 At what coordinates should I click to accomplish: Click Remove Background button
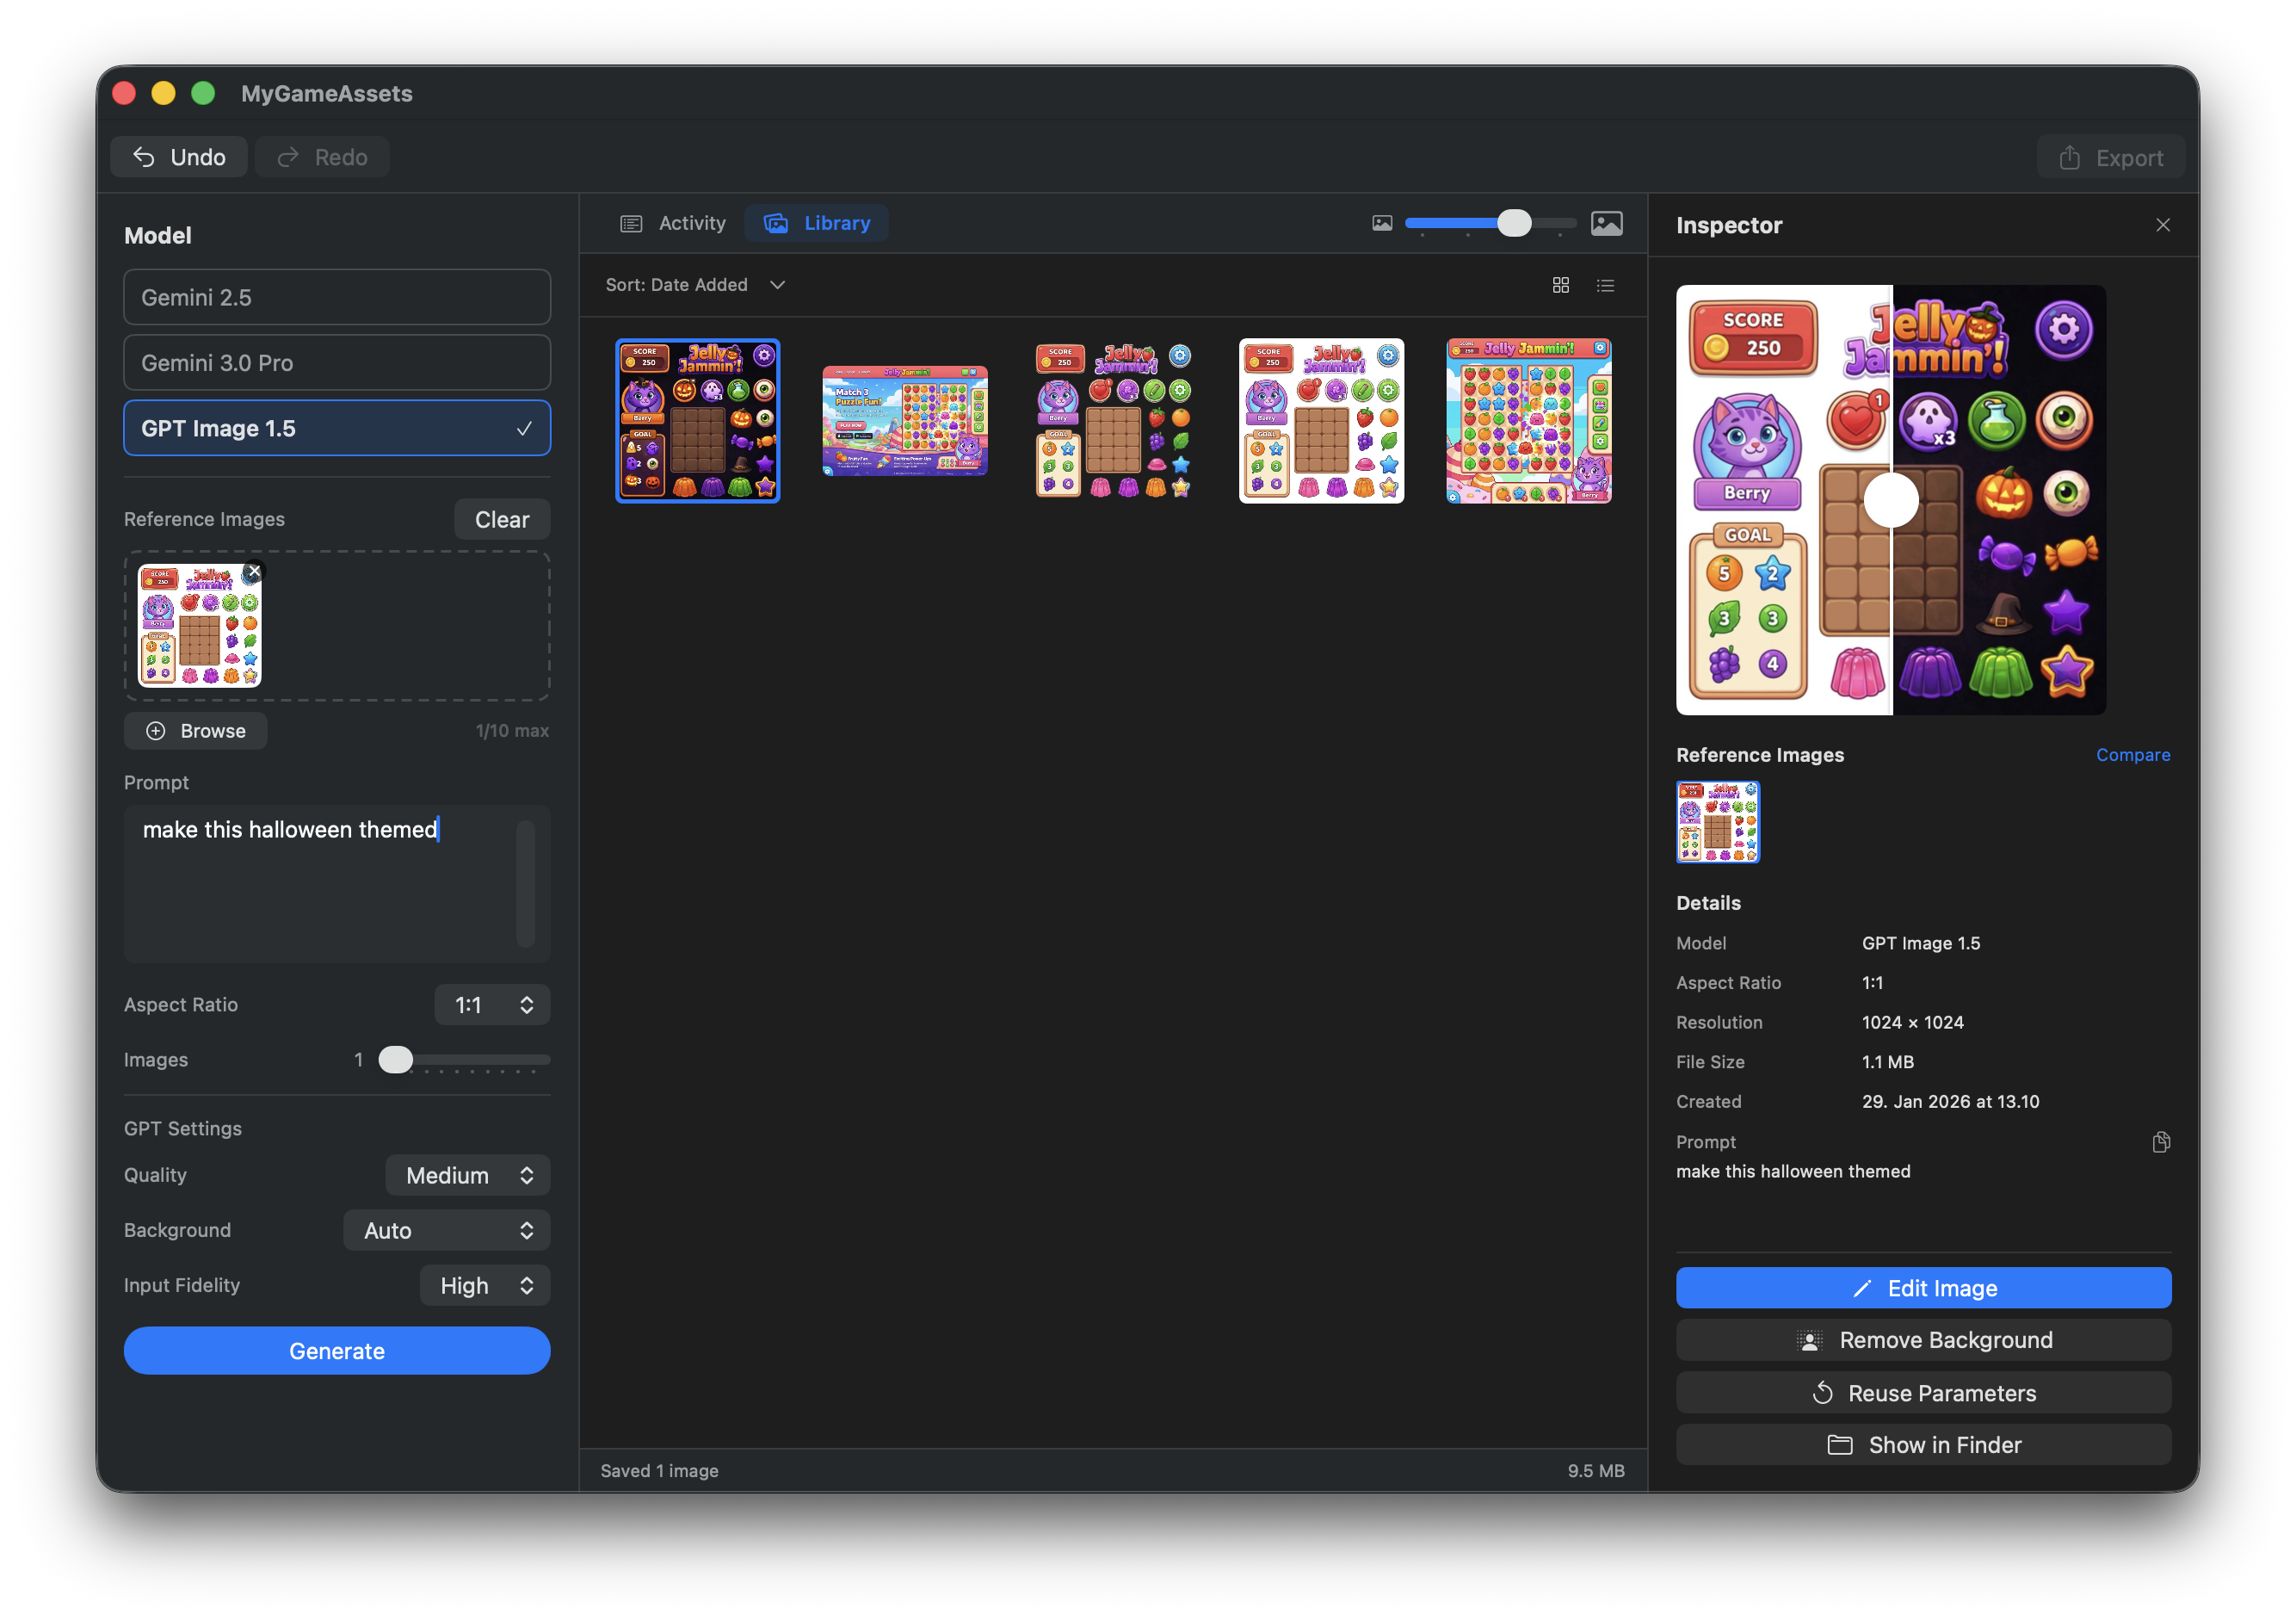(x=1923, y=1340)
